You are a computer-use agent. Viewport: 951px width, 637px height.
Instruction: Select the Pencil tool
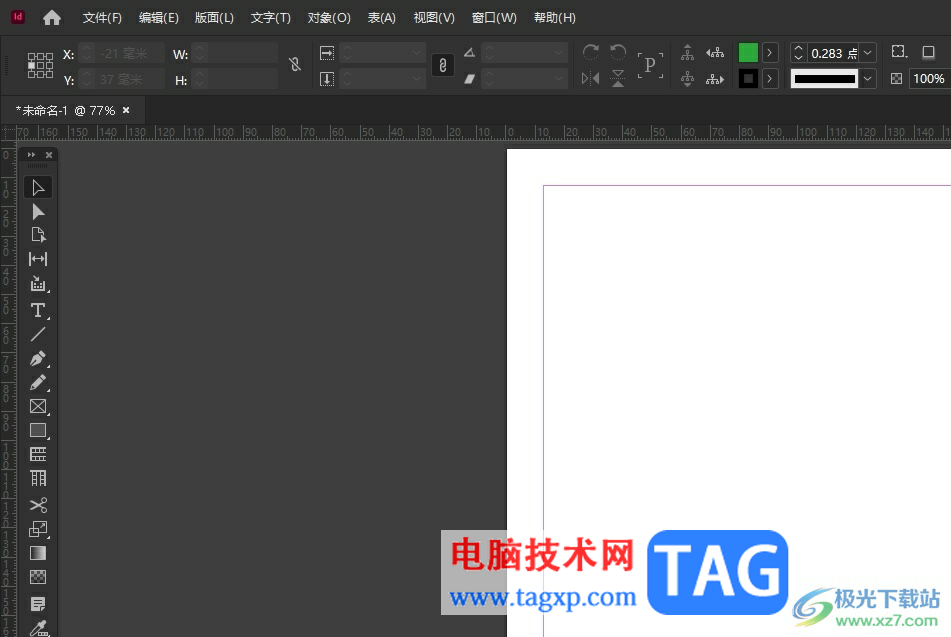[x=38, y=382]
